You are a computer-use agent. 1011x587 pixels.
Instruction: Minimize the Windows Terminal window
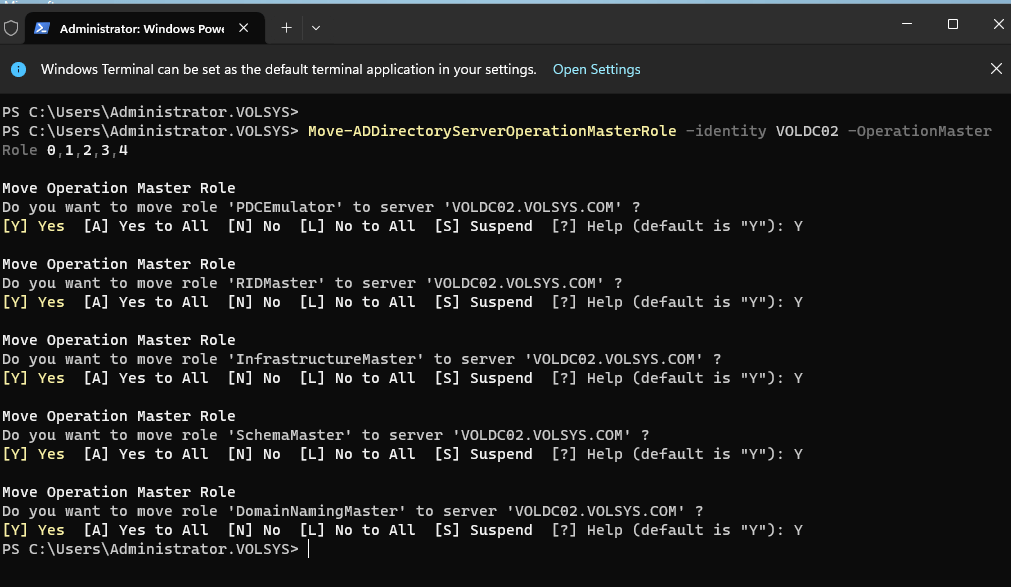point(908,24)
